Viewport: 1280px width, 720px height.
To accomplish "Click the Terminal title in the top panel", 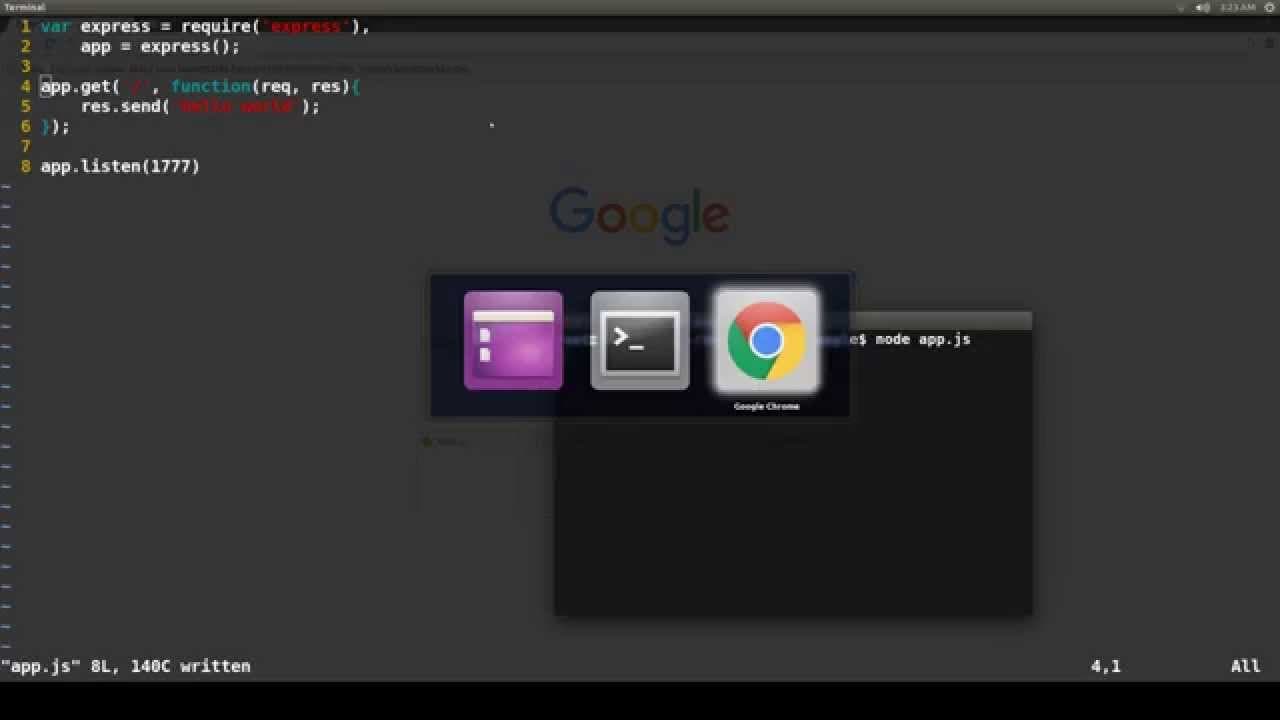I will [25, 7].
